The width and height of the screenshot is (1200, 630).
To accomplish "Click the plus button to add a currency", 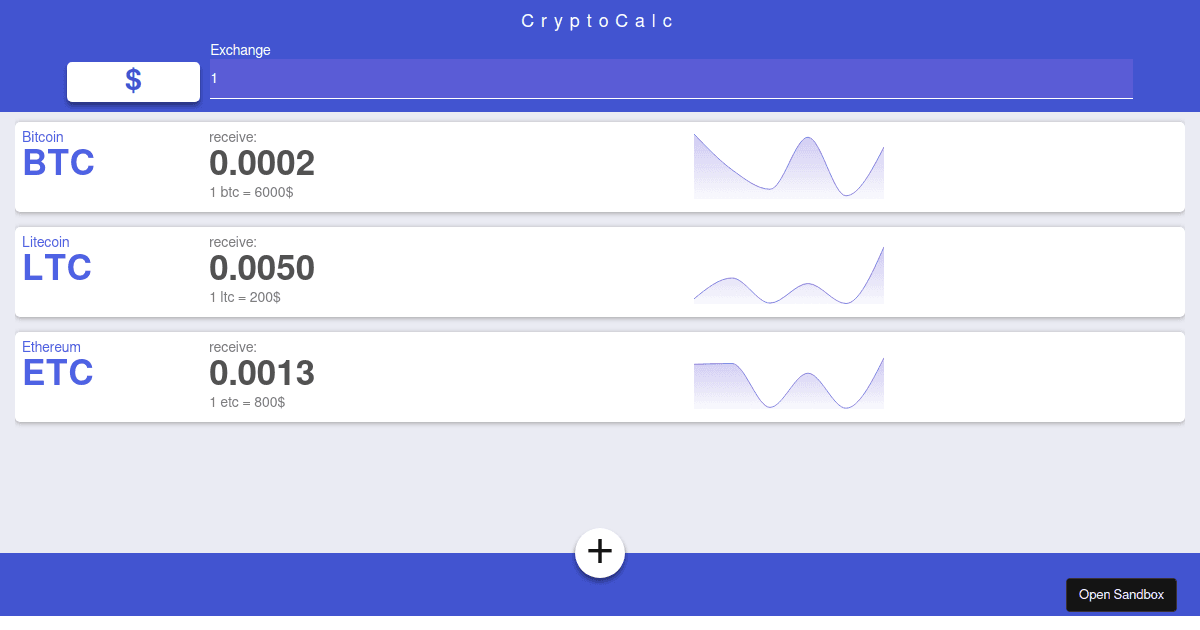I will (x=599, y=552).
